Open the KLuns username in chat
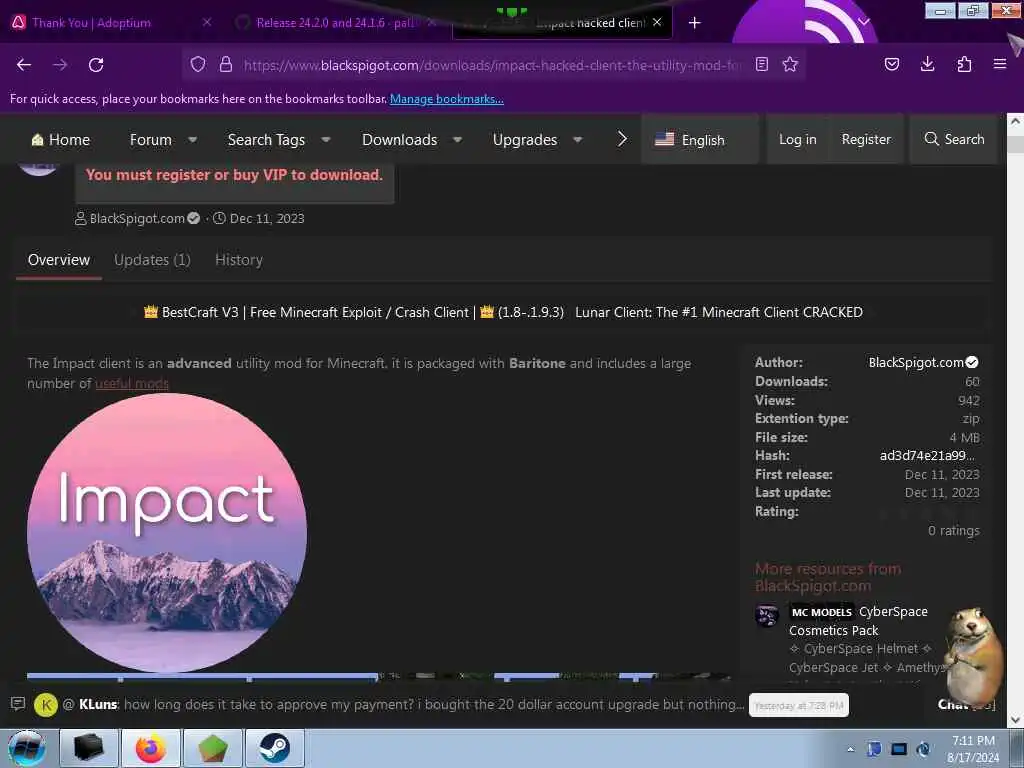The width and height of the screenshot is (1024, 768). [98, 705]
